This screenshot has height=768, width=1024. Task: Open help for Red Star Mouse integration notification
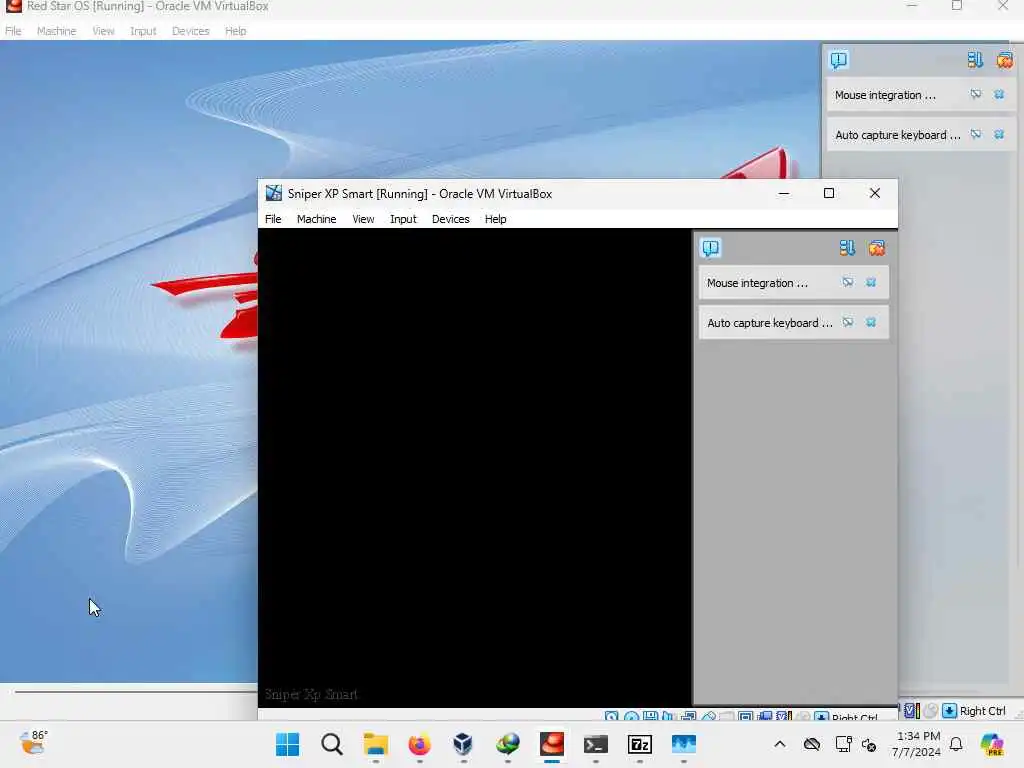(x=976, y=95)
